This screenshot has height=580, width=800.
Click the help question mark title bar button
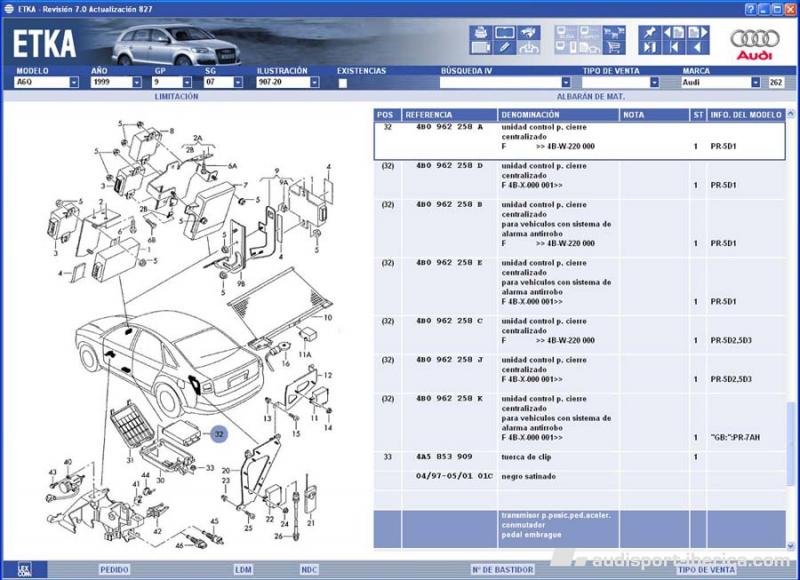tap(750, 9)
